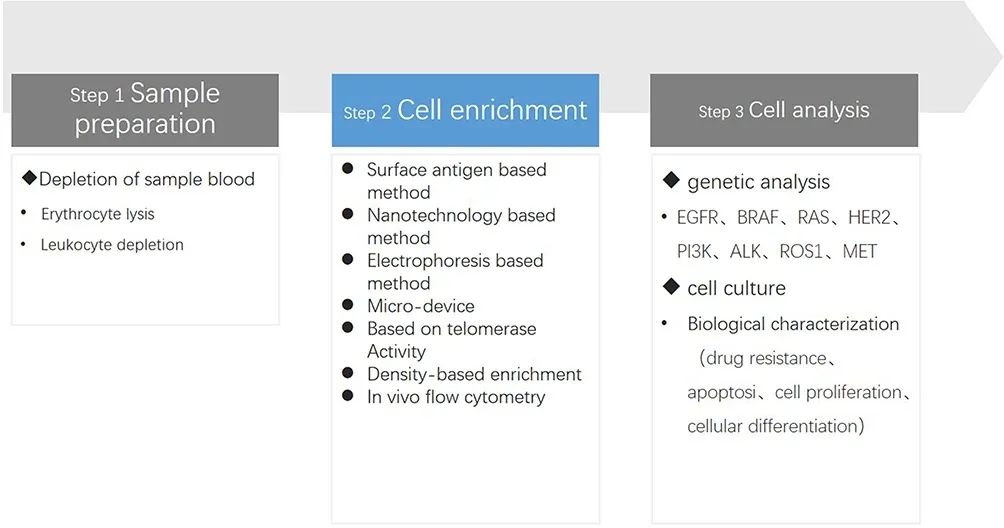Click the bullet for Nanotechnology based method
Viewport: 1004px width, 528px height.
point(348,214)
